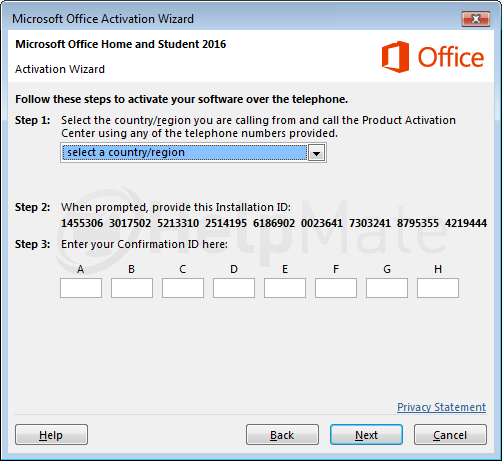This screenshot has width=502, height=461.
Task: Click the Office logo icon
Action: [395, 57]
